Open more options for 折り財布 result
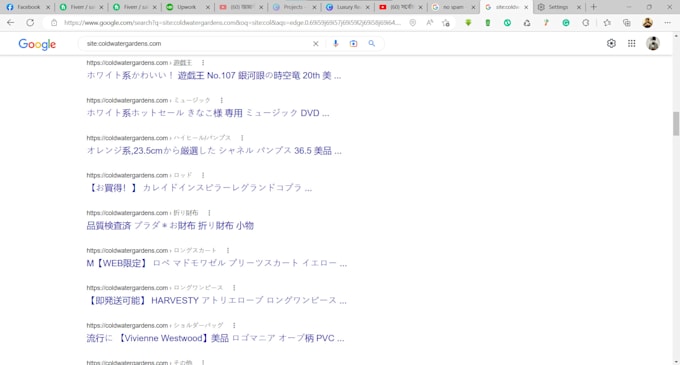 (209, 213)
